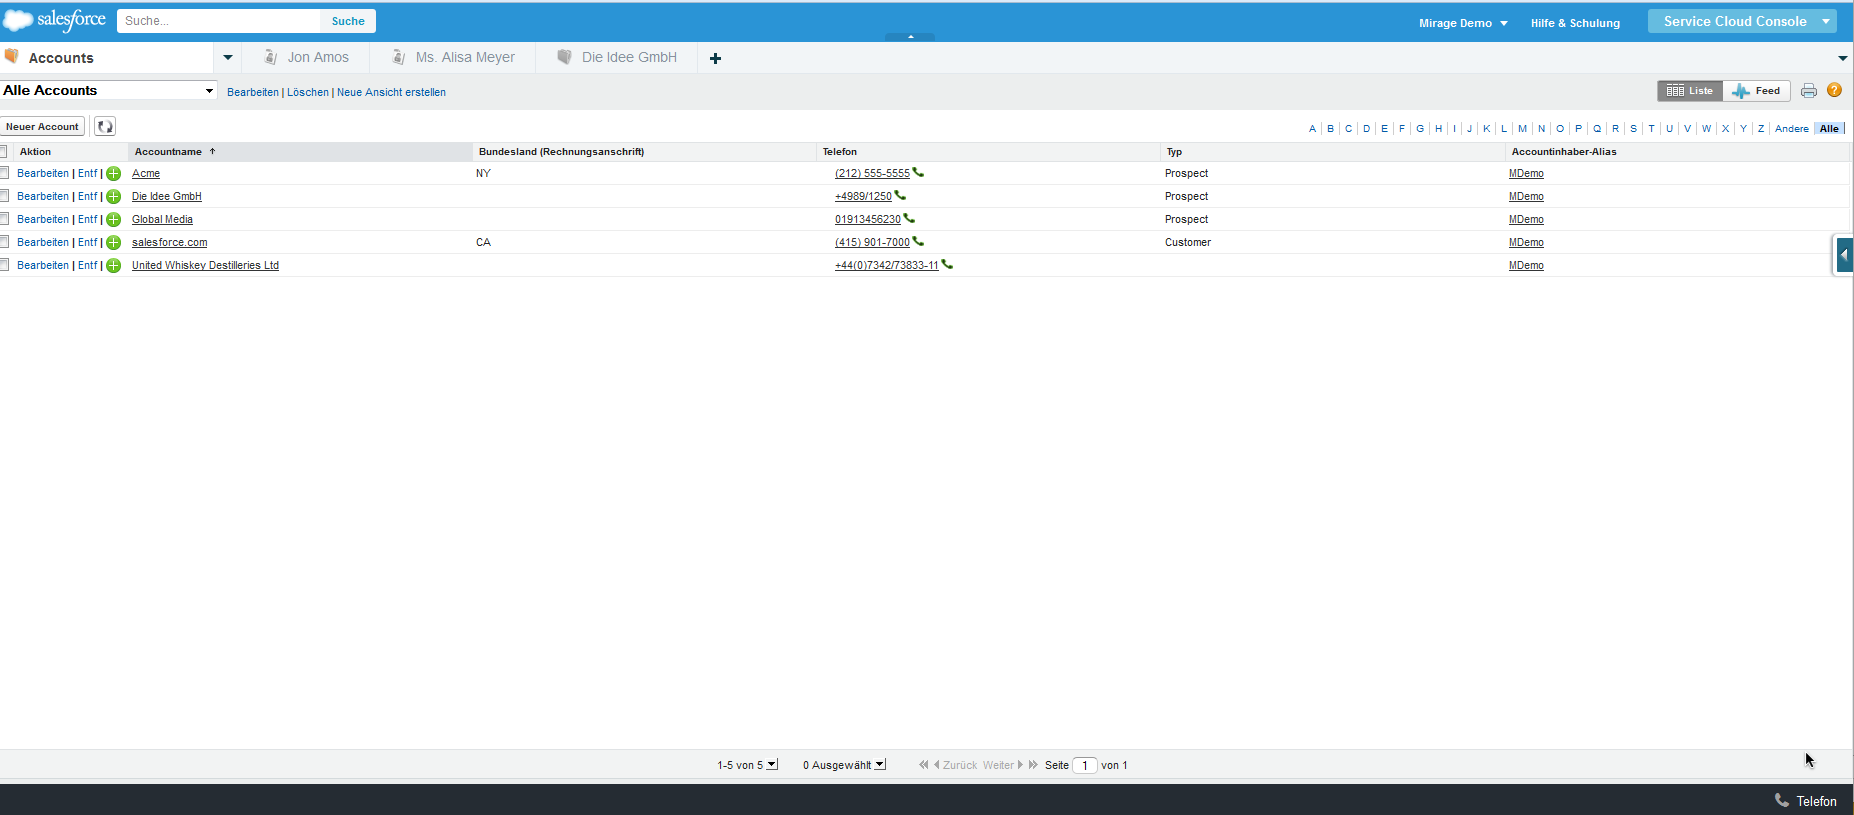Image resolution: width=1854 pixels, height=815 pixels.
Task: Open the Alle Accounts view dropdown
Action: coord(108,90)
